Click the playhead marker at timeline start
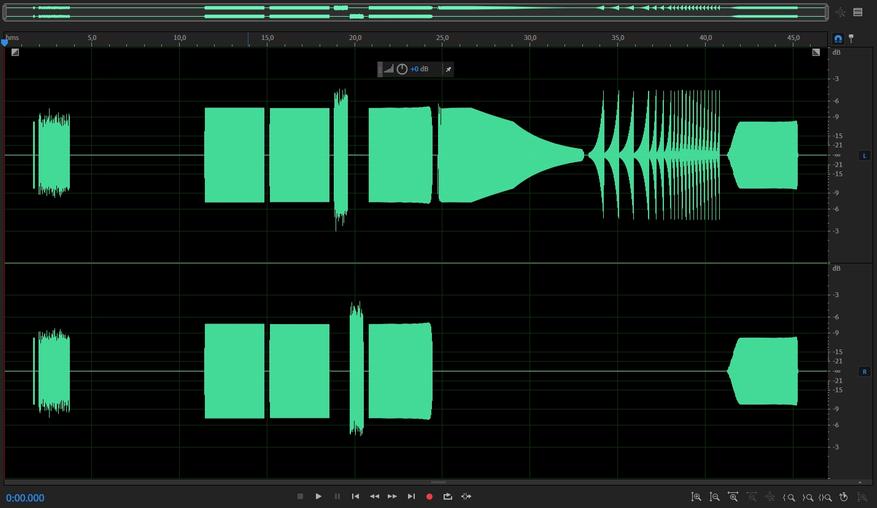 [x=5, y=41]
